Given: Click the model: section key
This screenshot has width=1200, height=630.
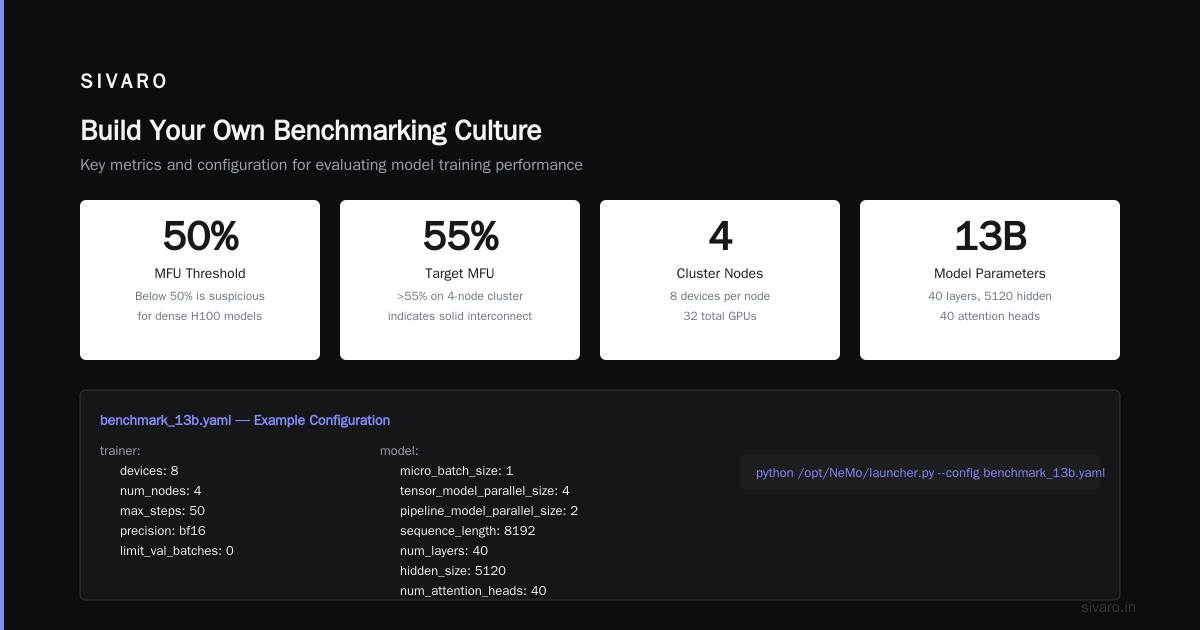Looking at the screenshot, I should (399, 451).
